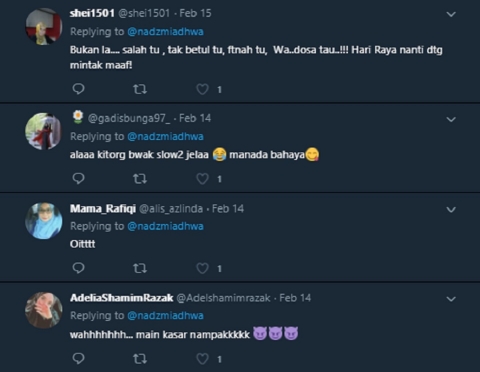Expand options chevron on AdeliaShamimRazak's tweet
Viewport: 480px width, 372px height.
tap(451, 299)
